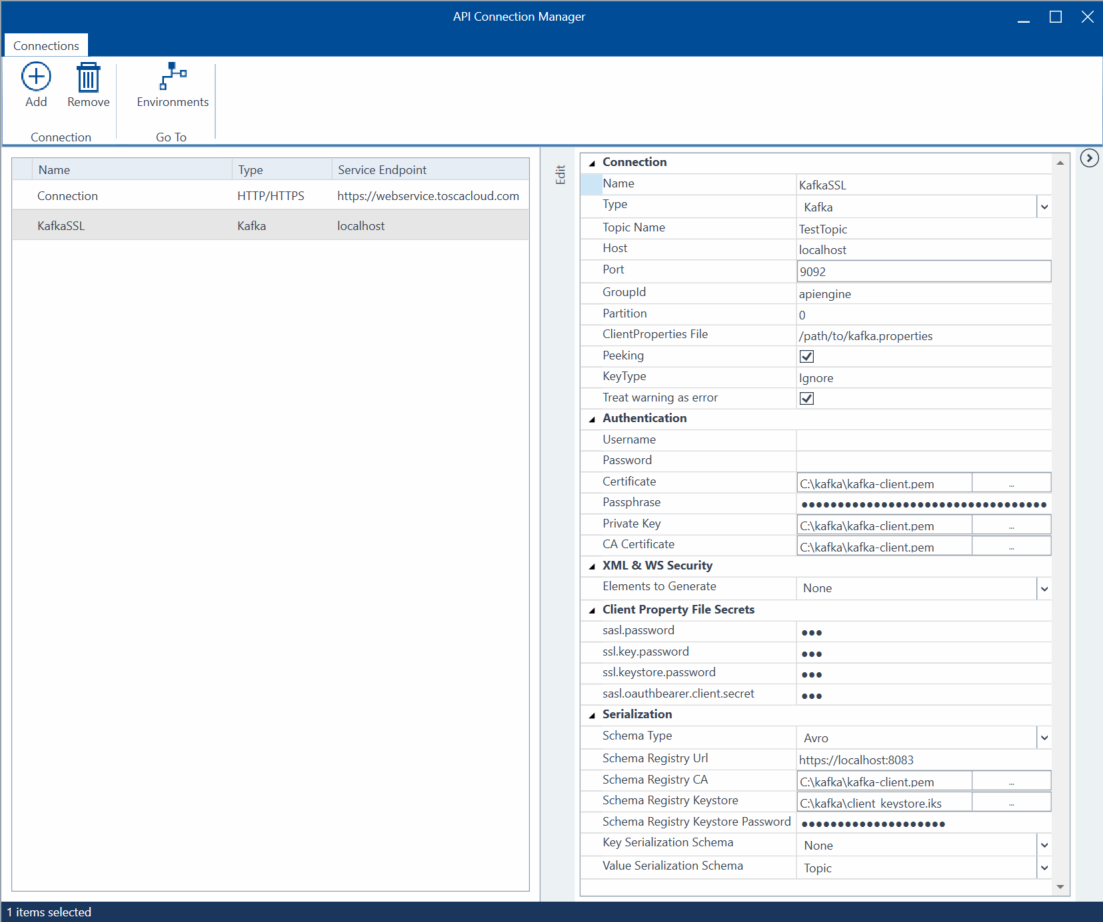The image size is (1103, 922).
Task: Browse for the CA Certificate file
Action: [1011, 547]
